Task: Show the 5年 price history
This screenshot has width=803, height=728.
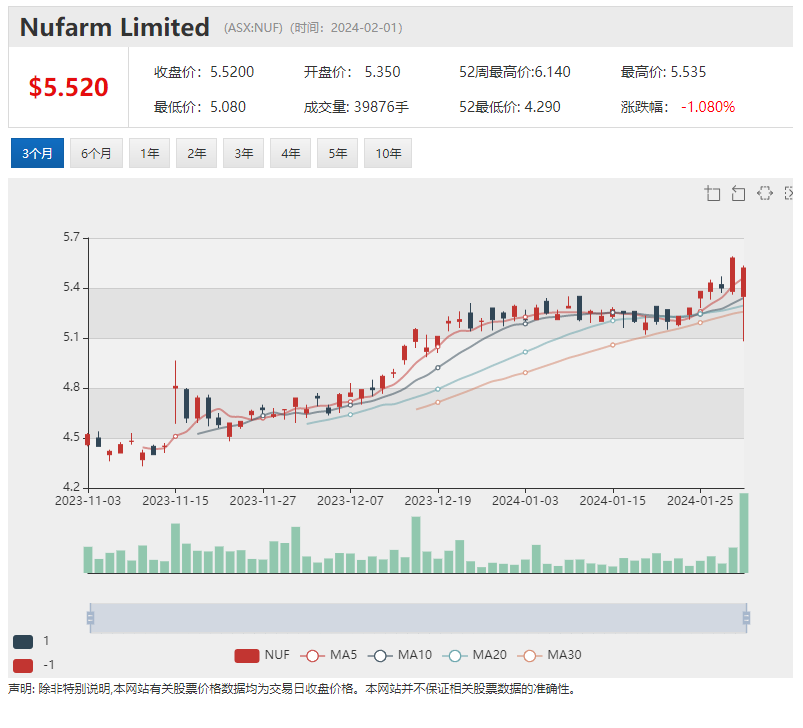Action: coord(337,153)
